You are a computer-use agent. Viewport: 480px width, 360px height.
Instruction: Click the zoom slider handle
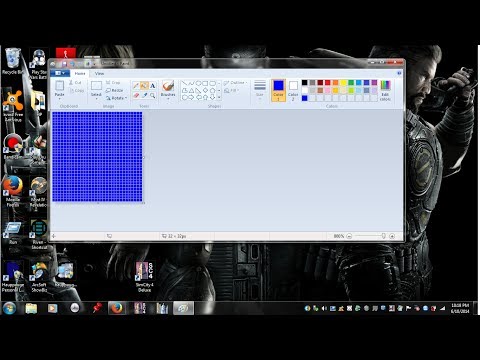[383, 236]
